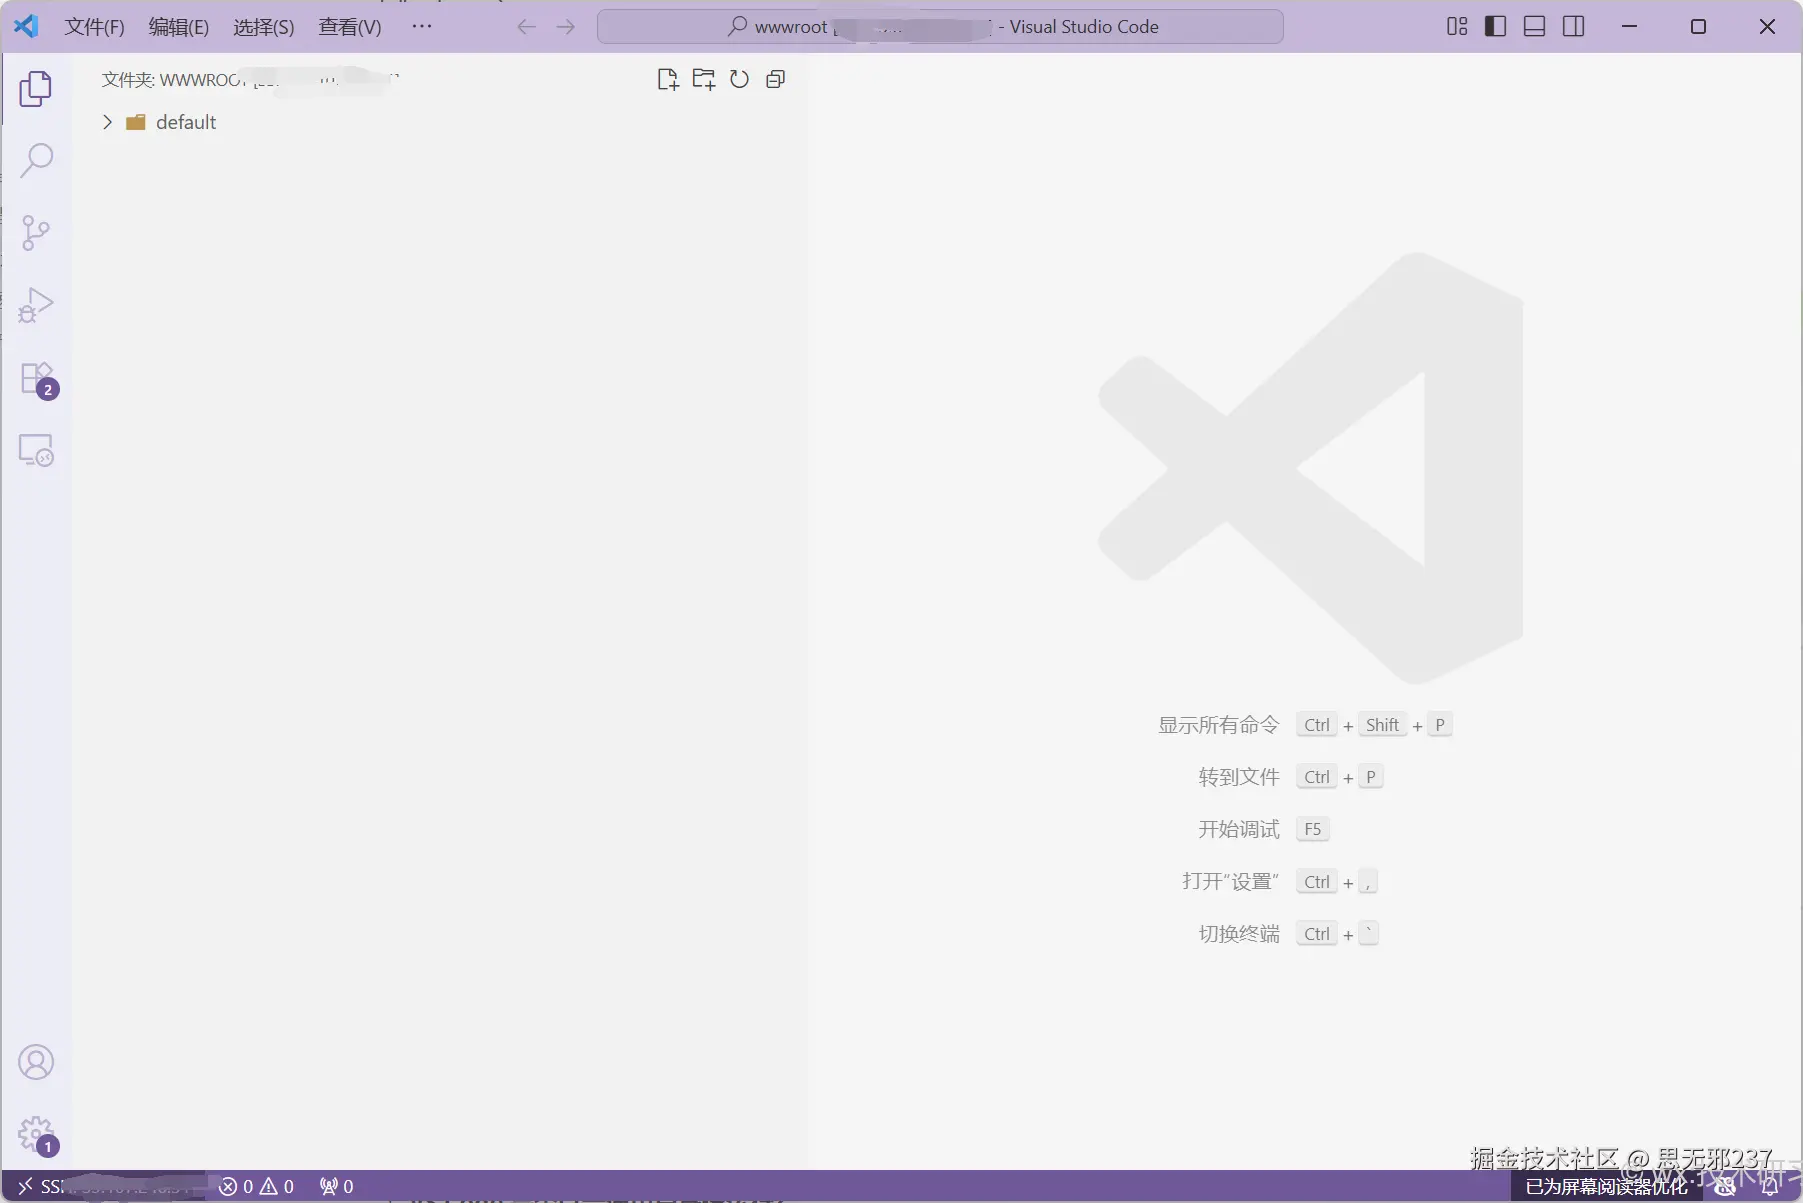Expand the default folder chevron

(x=107, y=122)
